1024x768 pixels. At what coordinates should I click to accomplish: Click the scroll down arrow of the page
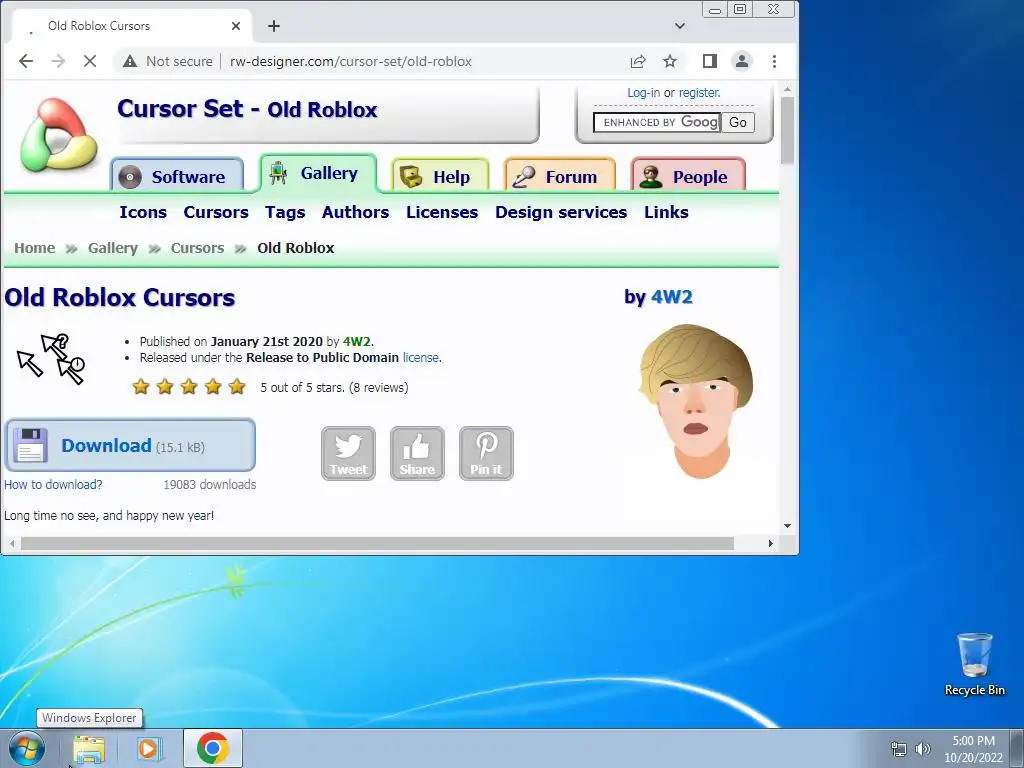tap(787, 526)
